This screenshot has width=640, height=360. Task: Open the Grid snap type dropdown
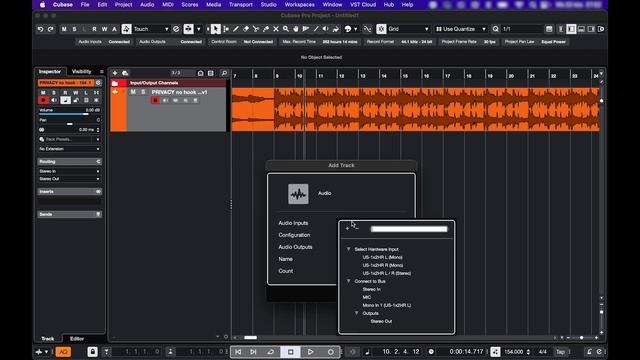[x=408, y=29]
